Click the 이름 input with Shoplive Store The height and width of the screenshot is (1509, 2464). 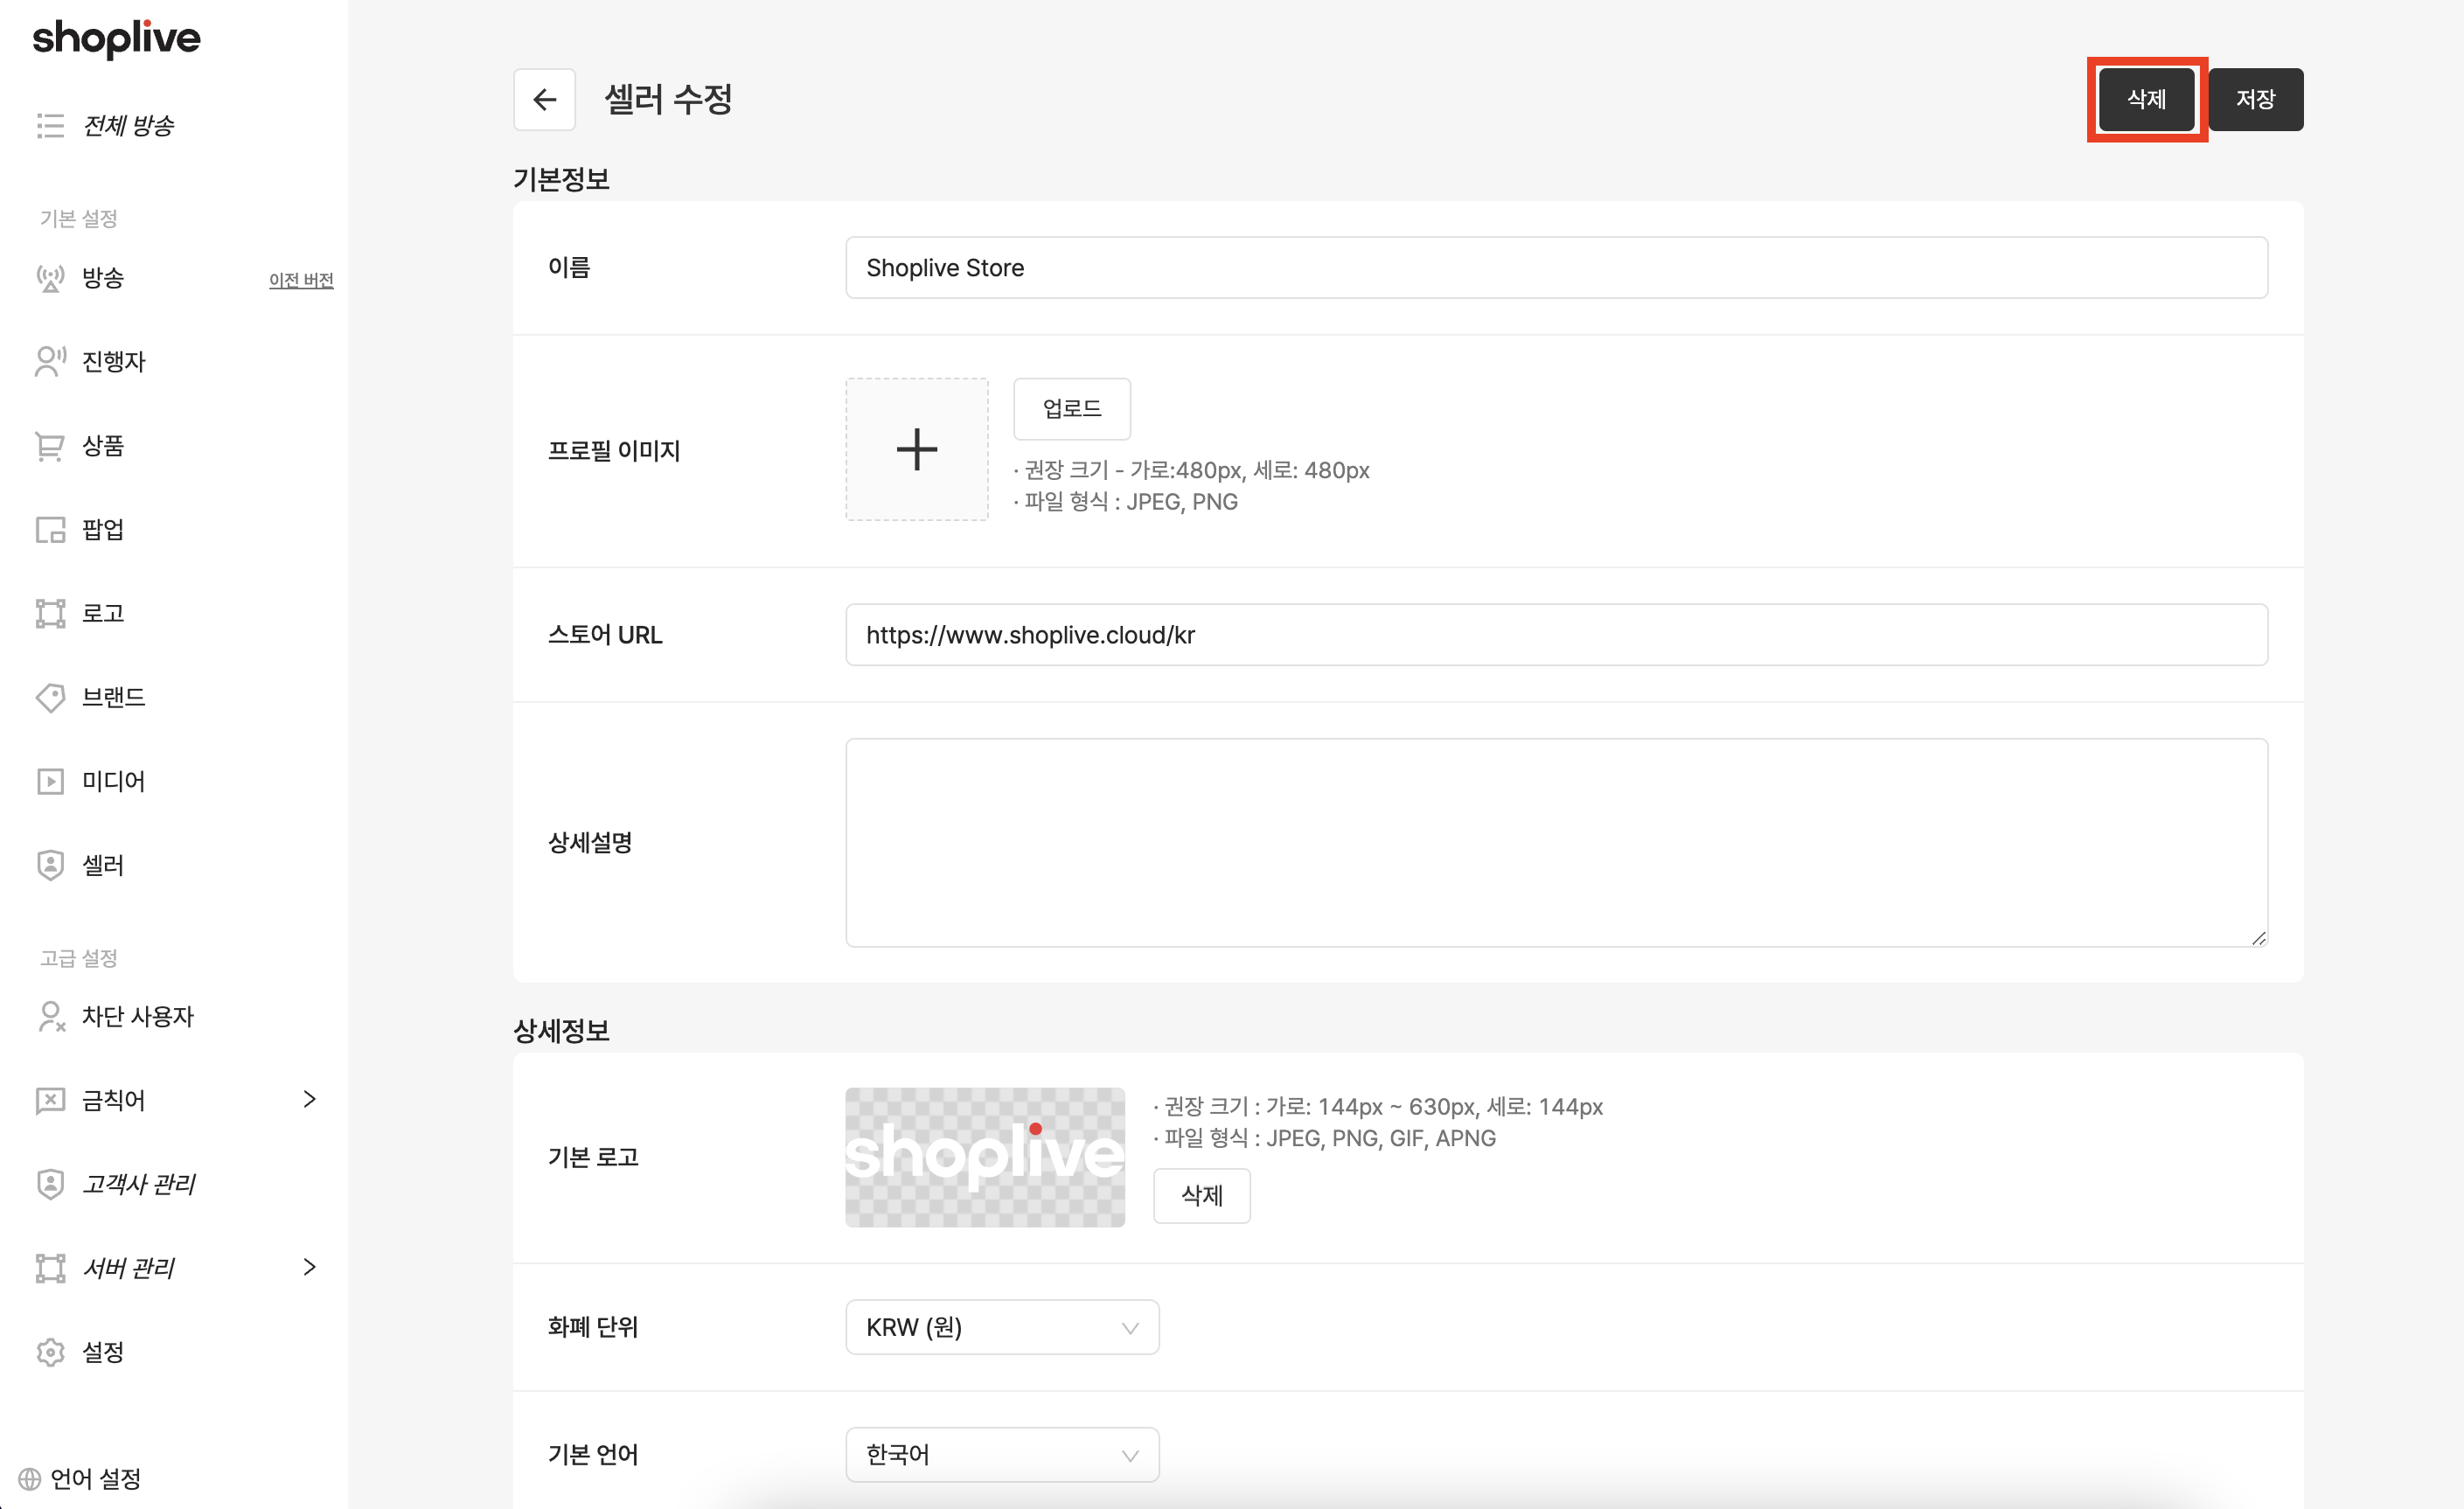pyautogui.click(x=1556, y=267)
